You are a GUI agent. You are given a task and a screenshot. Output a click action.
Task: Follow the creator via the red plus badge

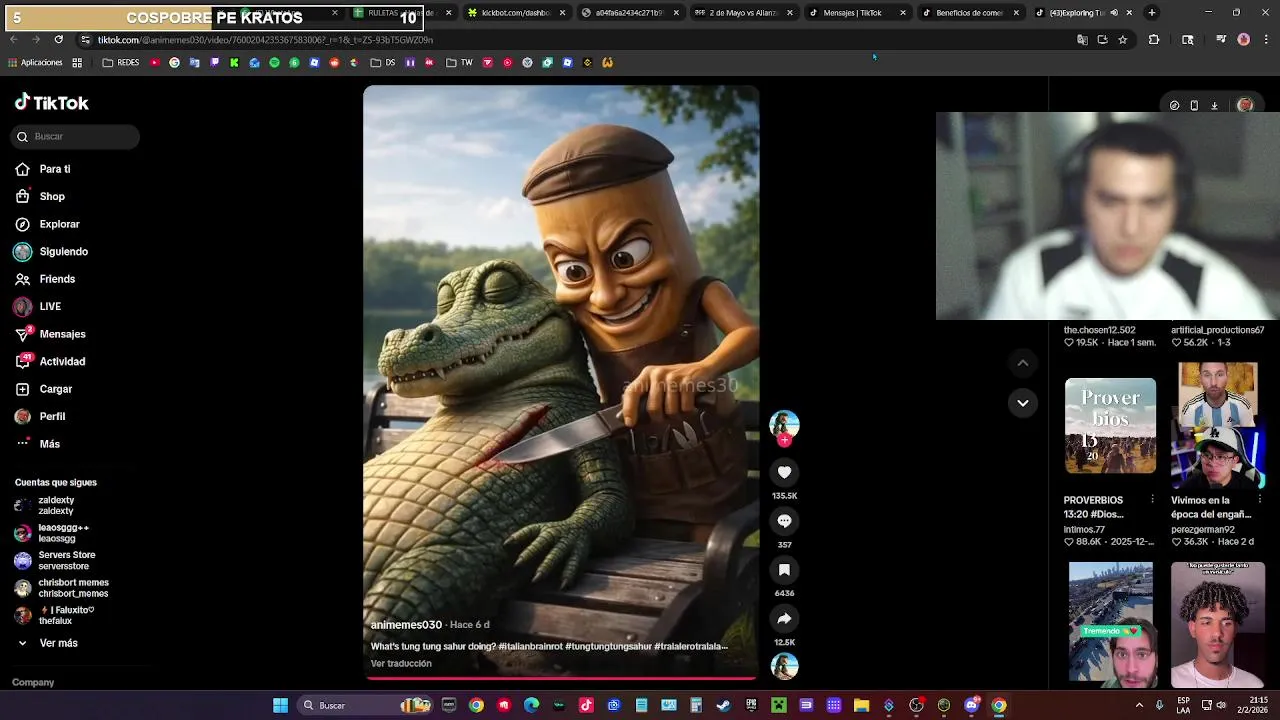784,440
